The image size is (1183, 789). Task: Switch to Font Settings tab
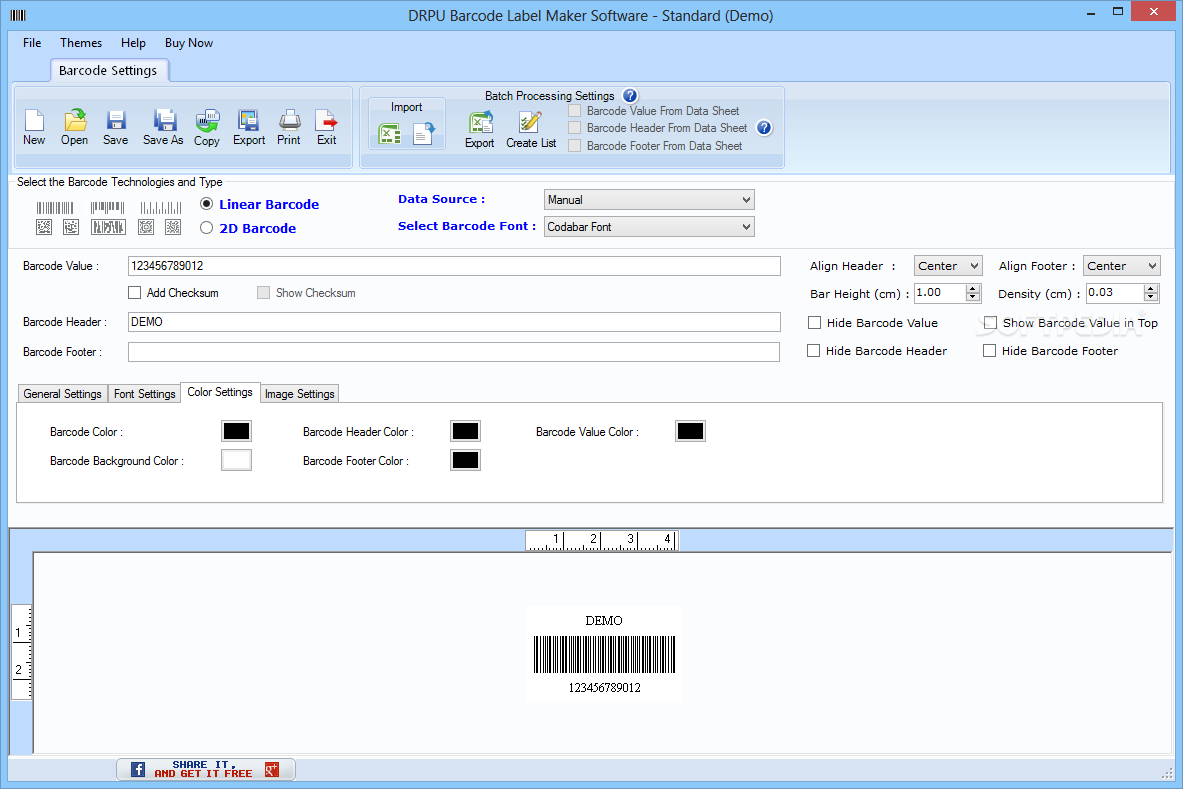[x=144, y=394]
